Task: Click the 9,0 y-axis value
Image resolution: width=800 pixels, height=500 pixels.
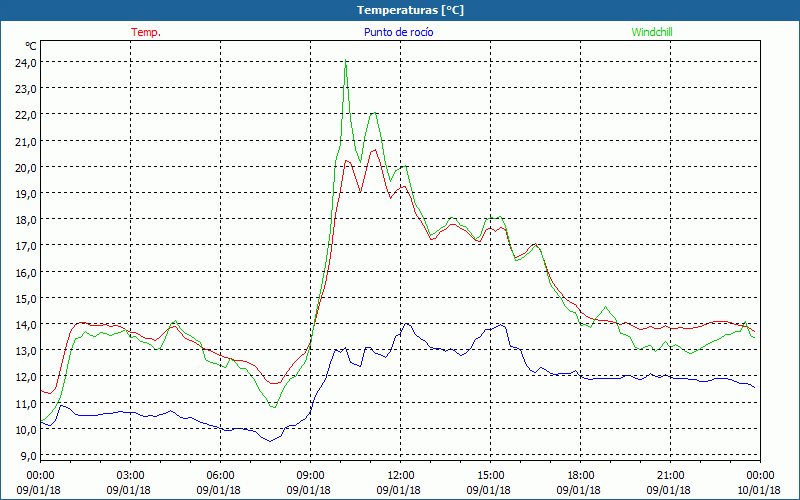Action: tap(28, 456)
